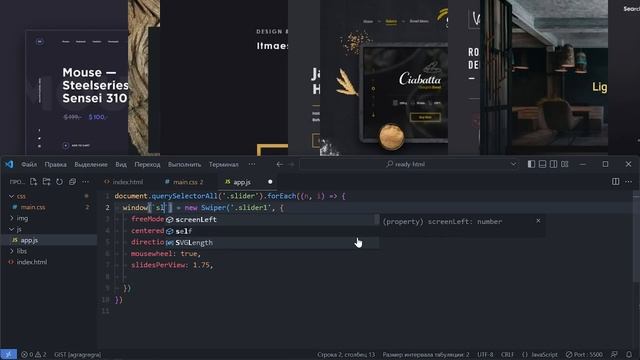Open the Файл menu
This screenshot has height=360, width=640.
[x=29, y=164]
